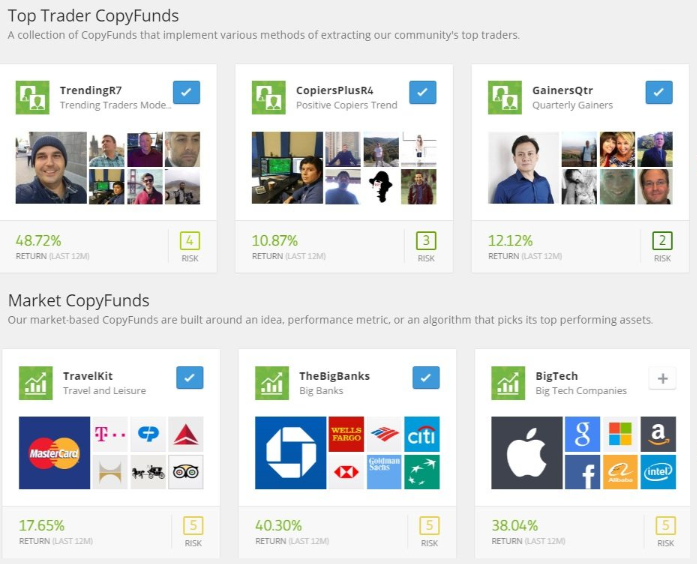Add BigTech with the plus button

[x=662, y=378]
